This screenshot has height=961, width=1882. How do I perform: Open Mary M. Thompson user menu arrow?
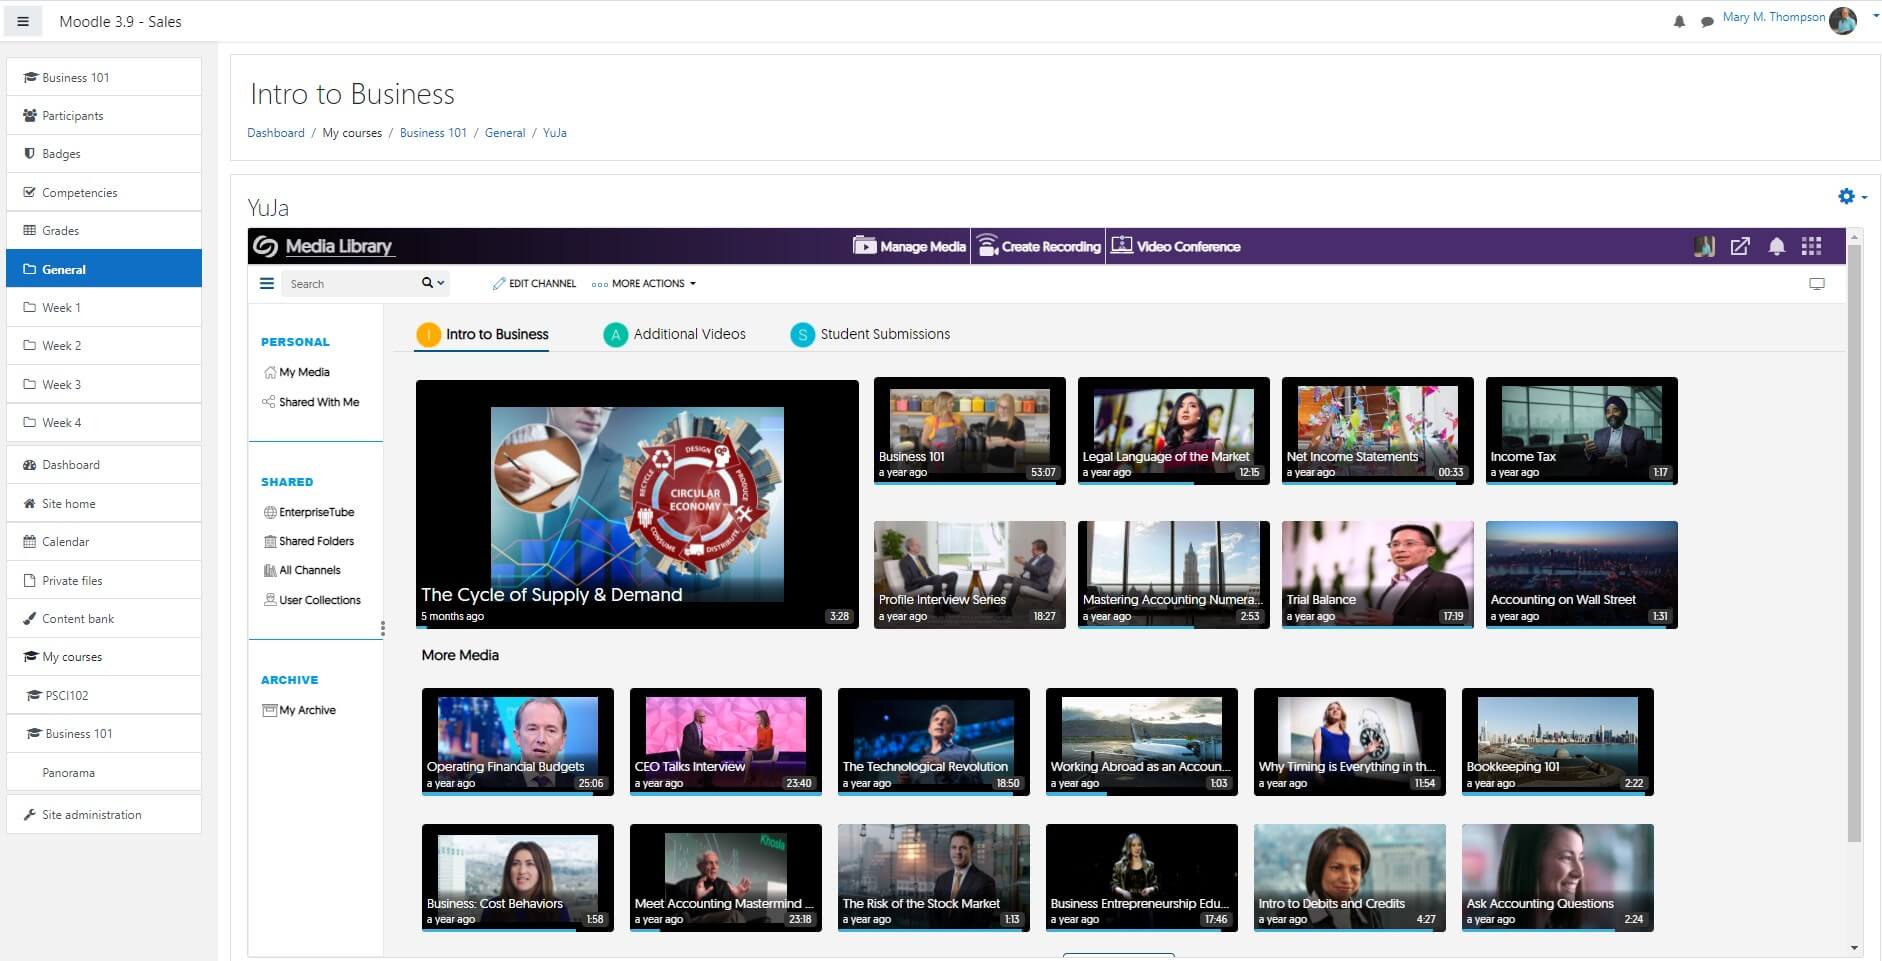(1875, 17)
